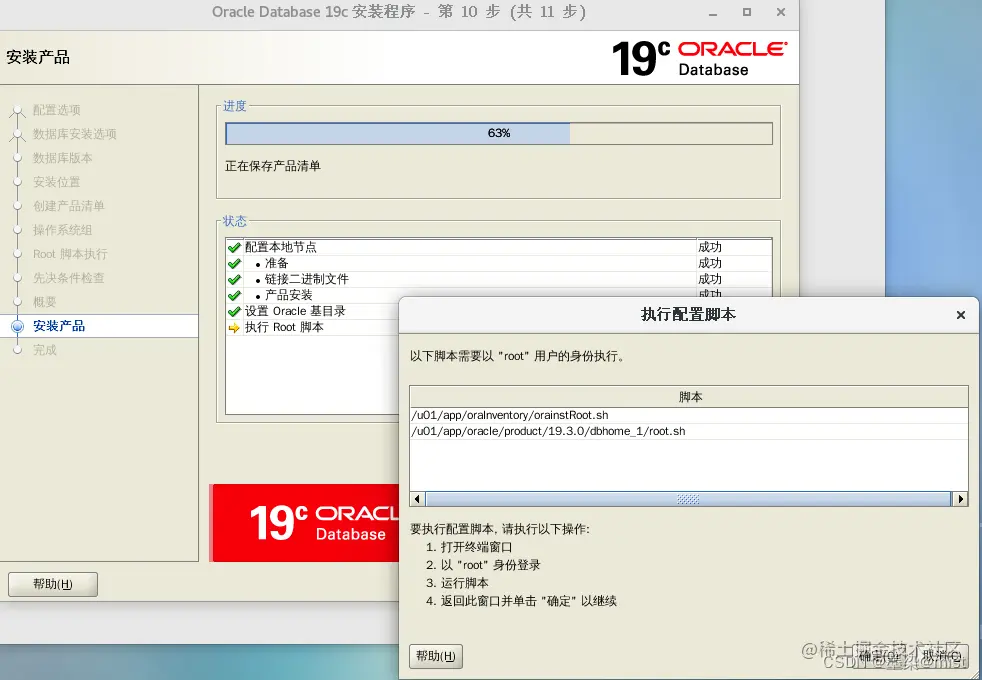Close the 执行配置脚本 dialog
This screenshot has width=982, height=680.
(x=961, y=315)
